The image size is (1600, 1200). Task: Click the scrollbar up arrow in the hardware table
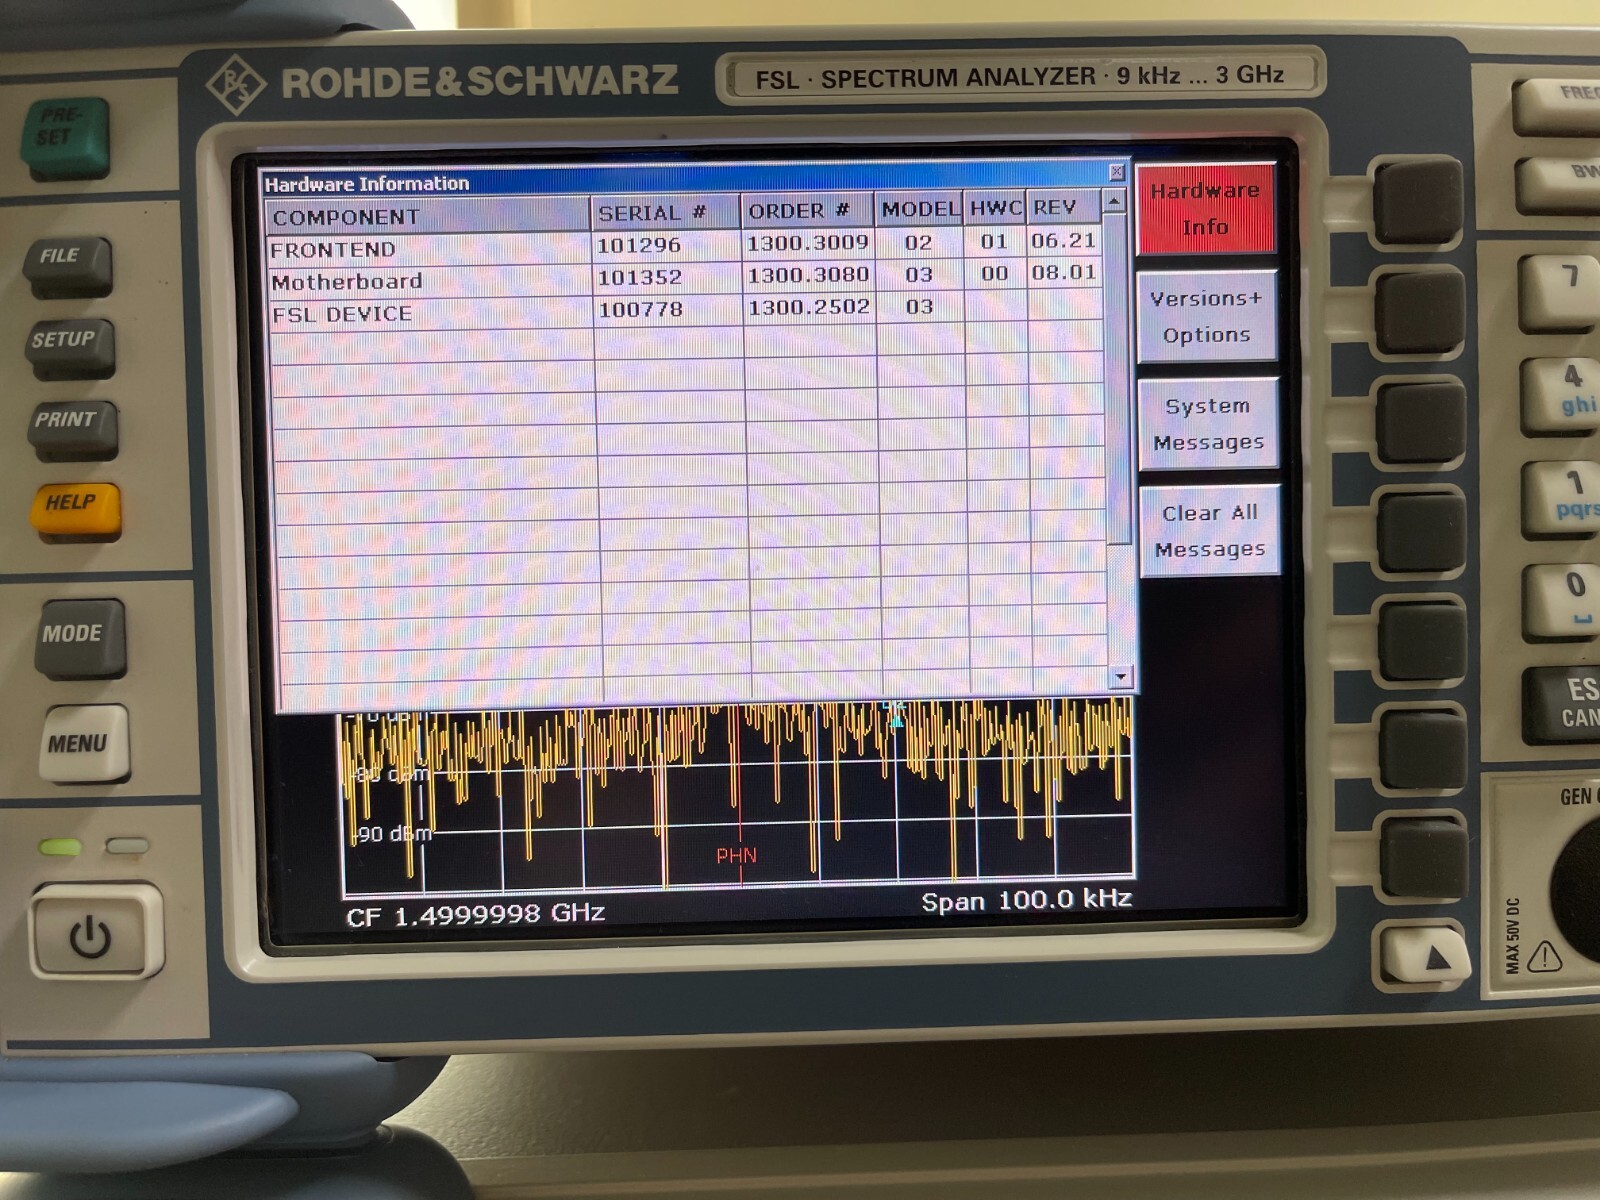[x=1114, y=202]
